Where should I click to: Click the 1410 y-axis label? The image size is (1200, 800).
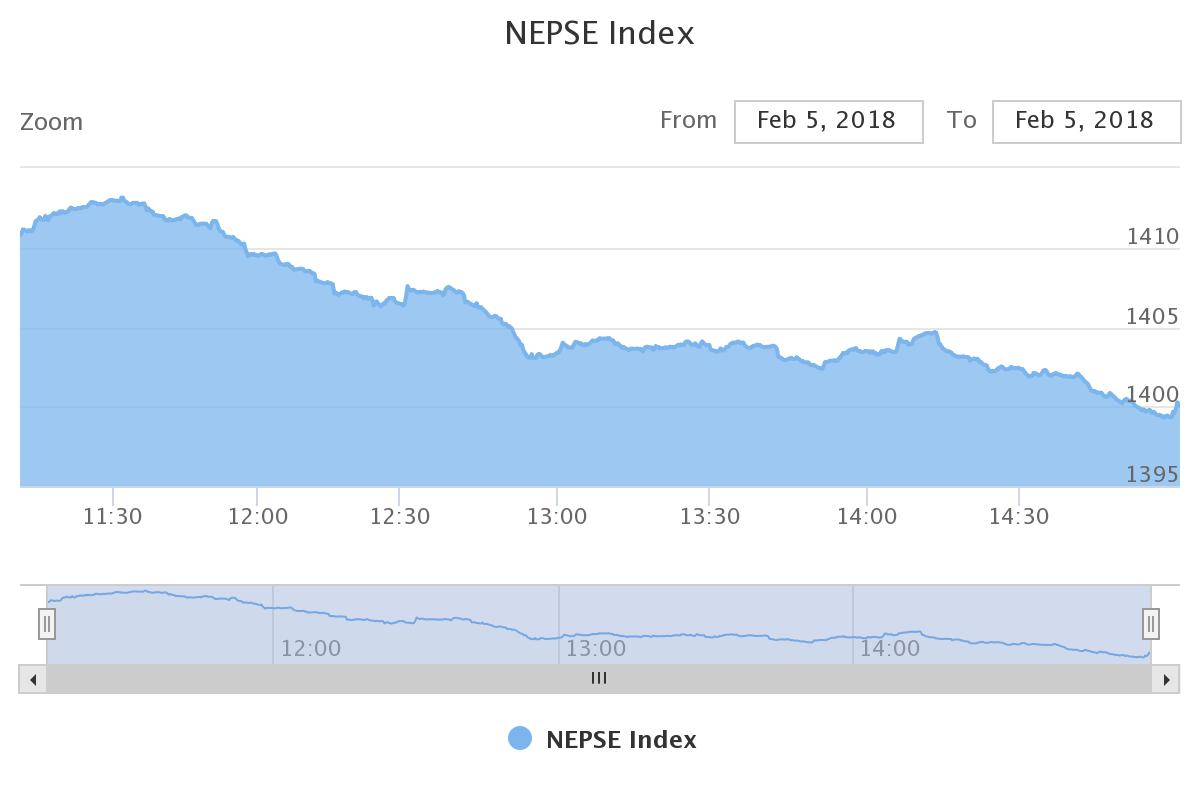[x=1153, y=237]
